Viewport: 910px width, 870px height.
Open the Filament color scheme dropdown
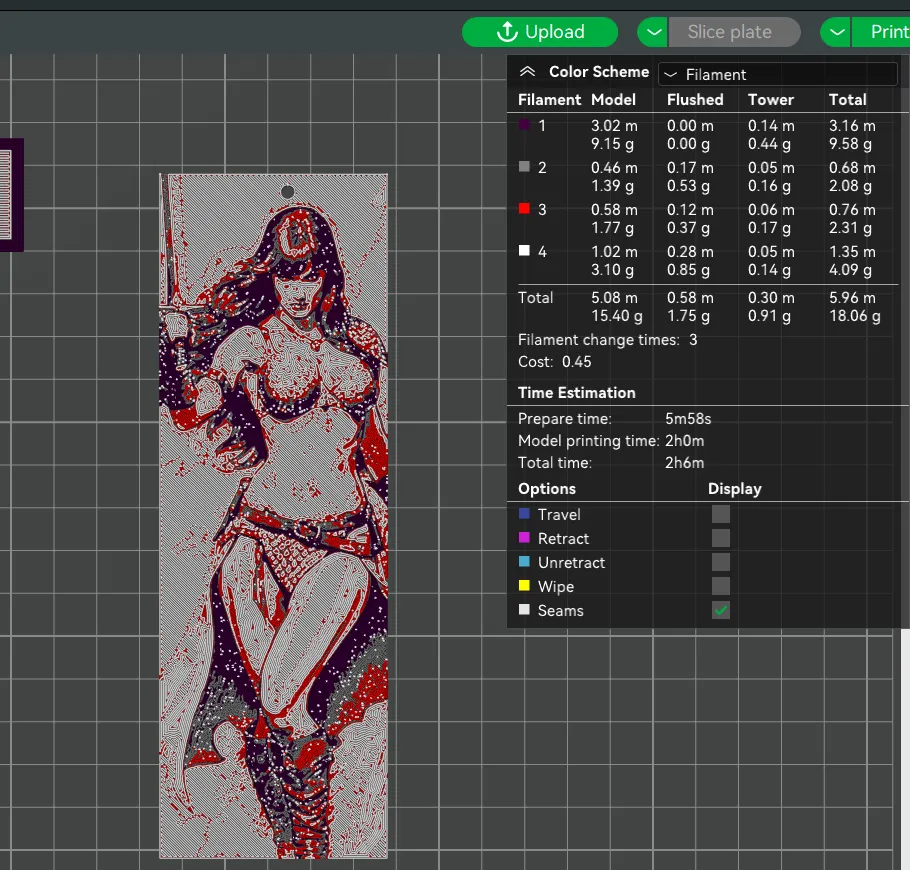778,74
